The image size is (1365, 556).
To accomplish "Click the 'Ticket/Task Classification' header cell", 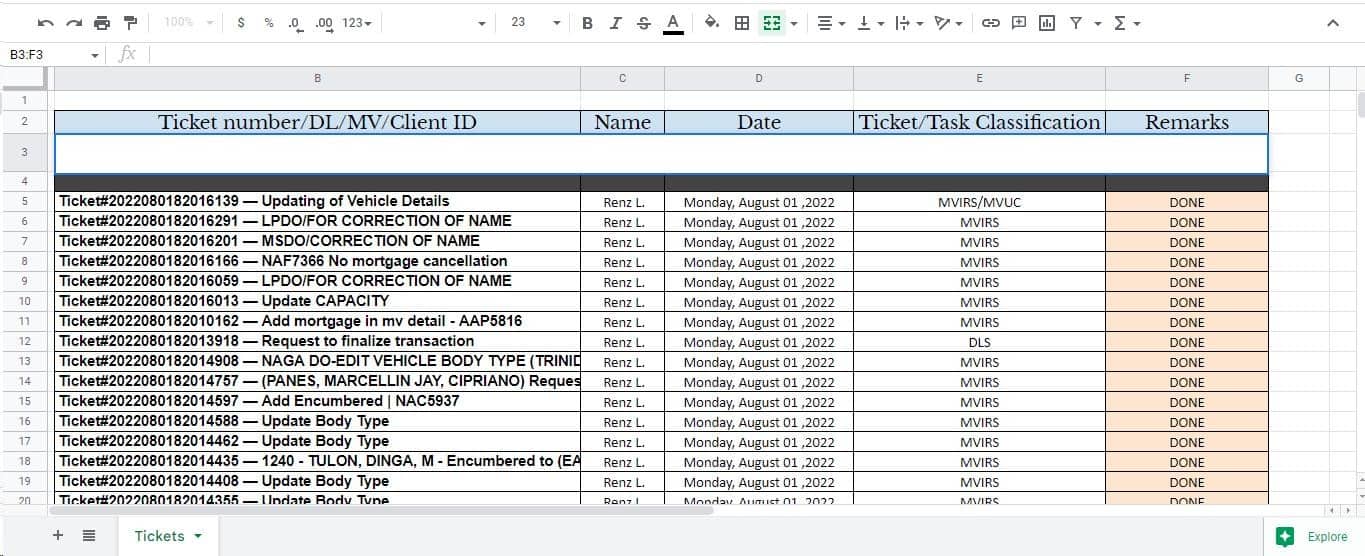I will tap(979, 122).
